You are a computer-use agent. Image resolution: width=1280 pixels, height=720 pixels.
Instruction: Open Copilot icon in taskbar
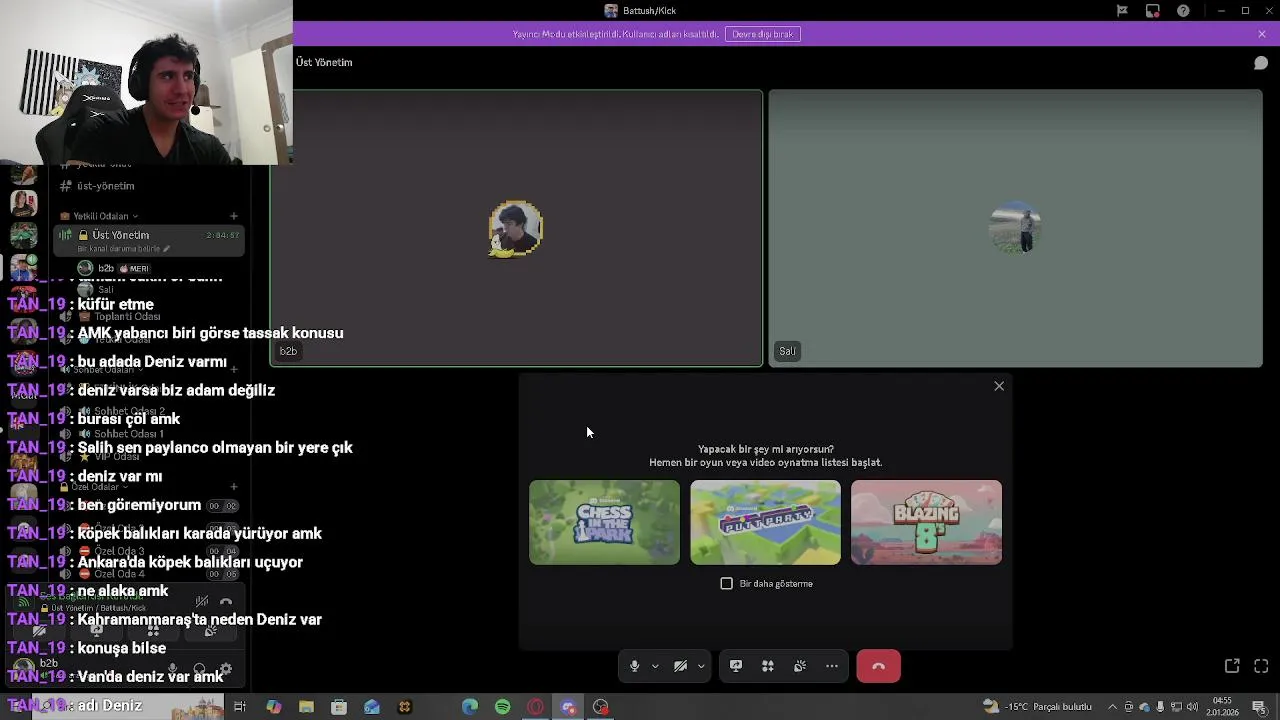click(273, 707)
